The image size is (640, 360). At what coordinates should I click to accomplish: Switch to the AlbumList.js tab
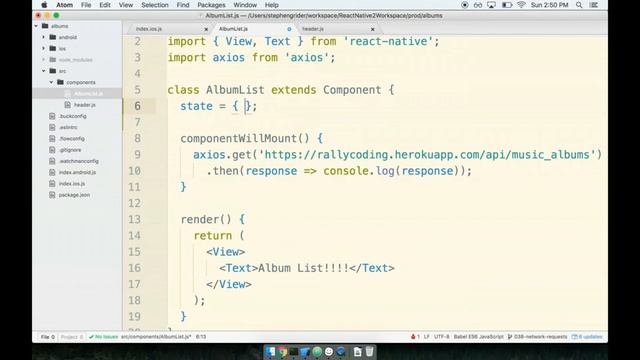pos(233,29)
